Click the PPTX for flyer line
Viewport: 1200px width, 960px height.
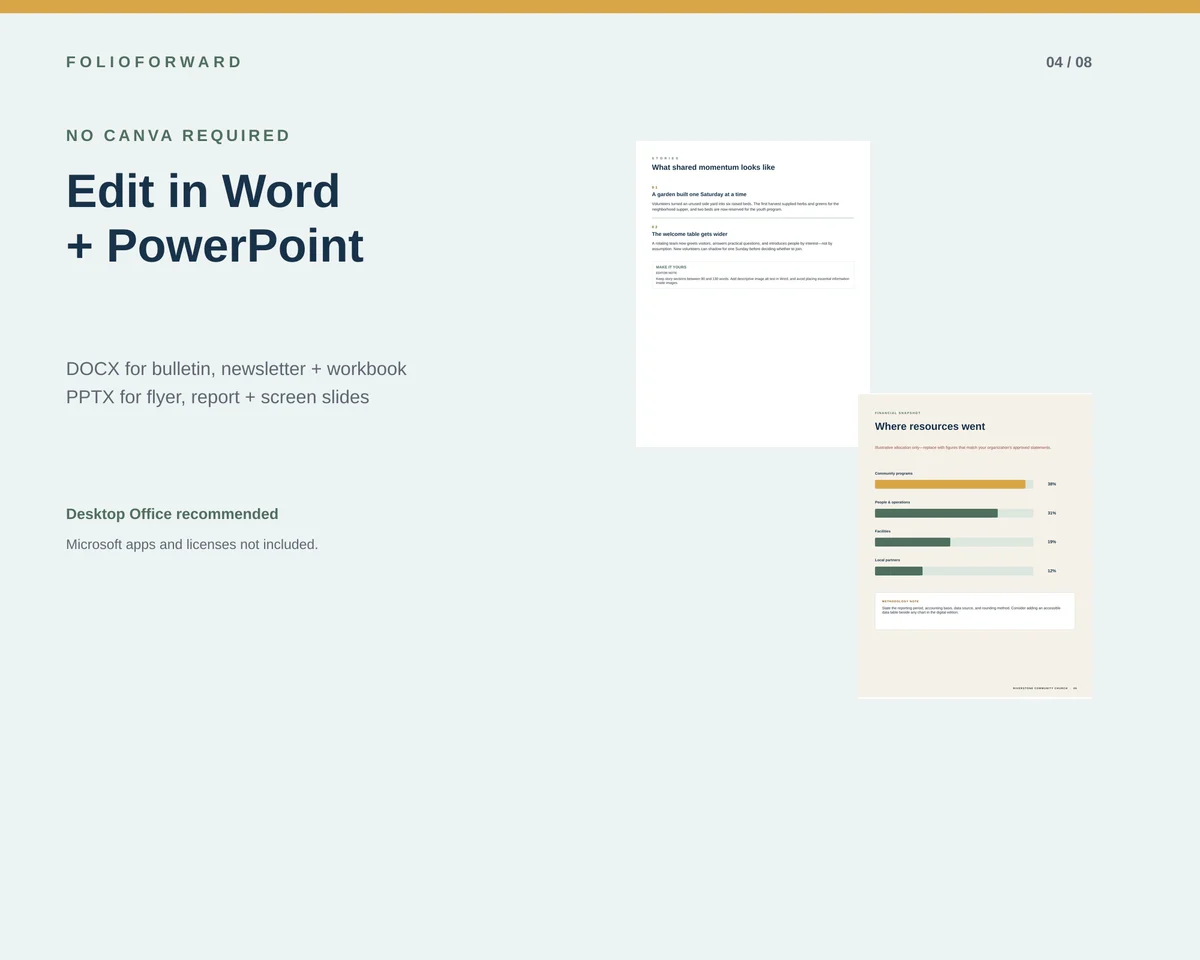pos(217,397)
